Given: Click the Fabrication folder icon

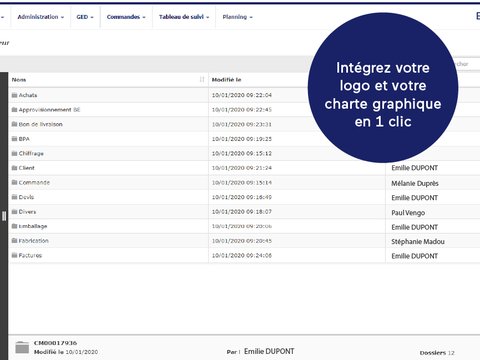Looking at the screenshot, I should pyautogui.click(x=14, y=241).
